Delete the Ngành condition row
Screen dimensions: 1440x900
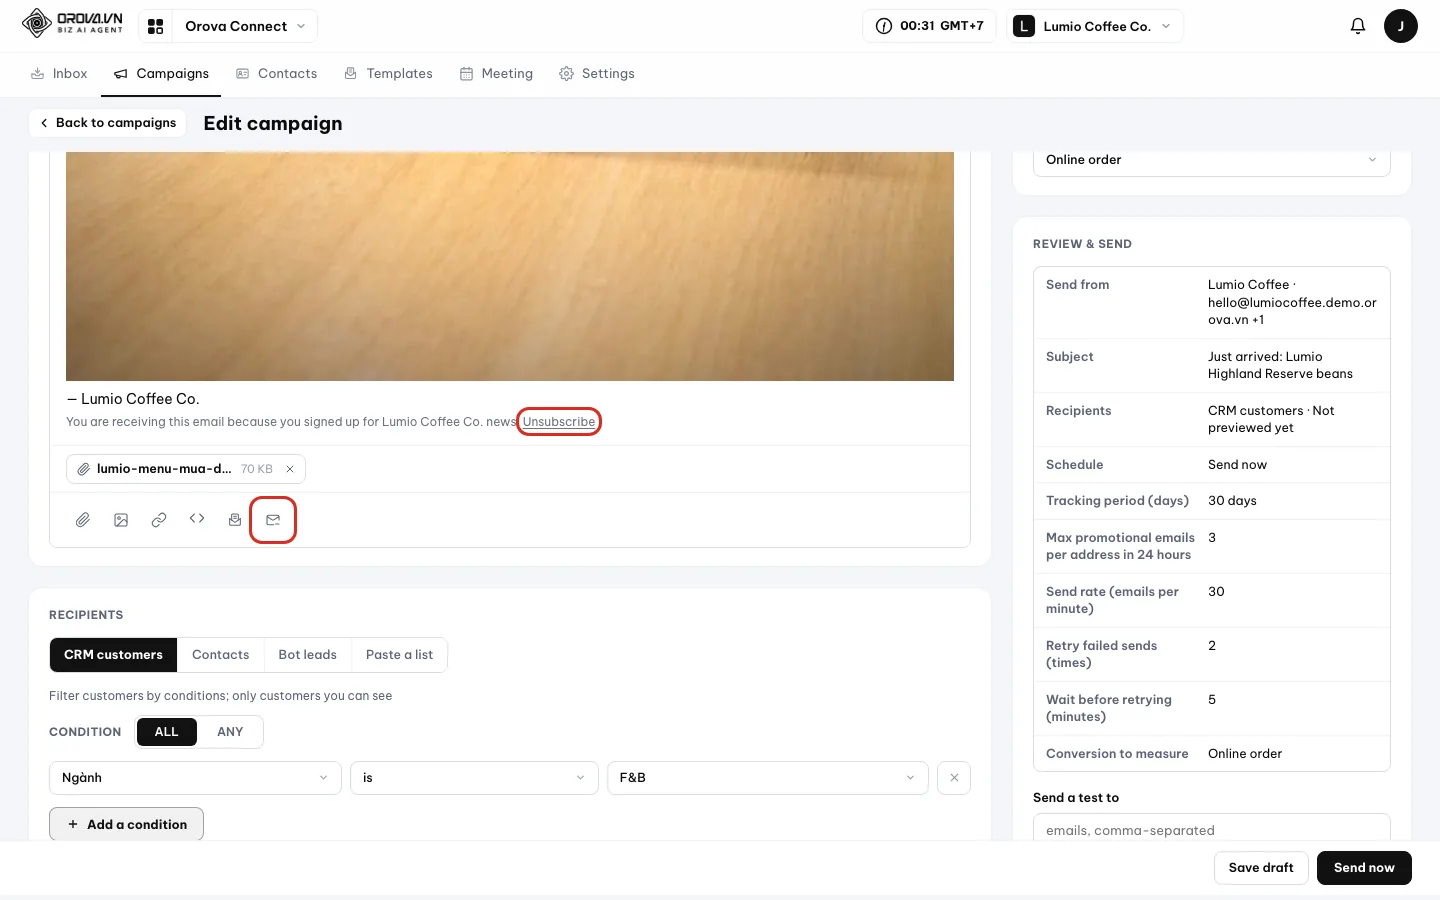(954, 778)
